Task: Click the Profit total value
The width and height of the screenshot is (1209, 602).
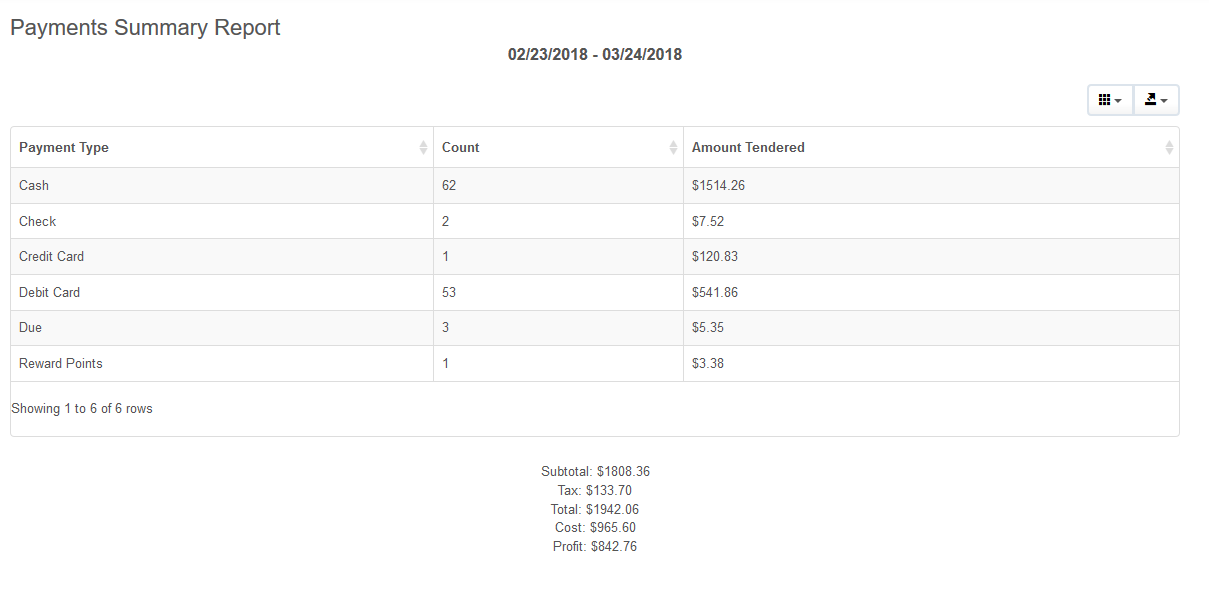Action: coord(594,546)
